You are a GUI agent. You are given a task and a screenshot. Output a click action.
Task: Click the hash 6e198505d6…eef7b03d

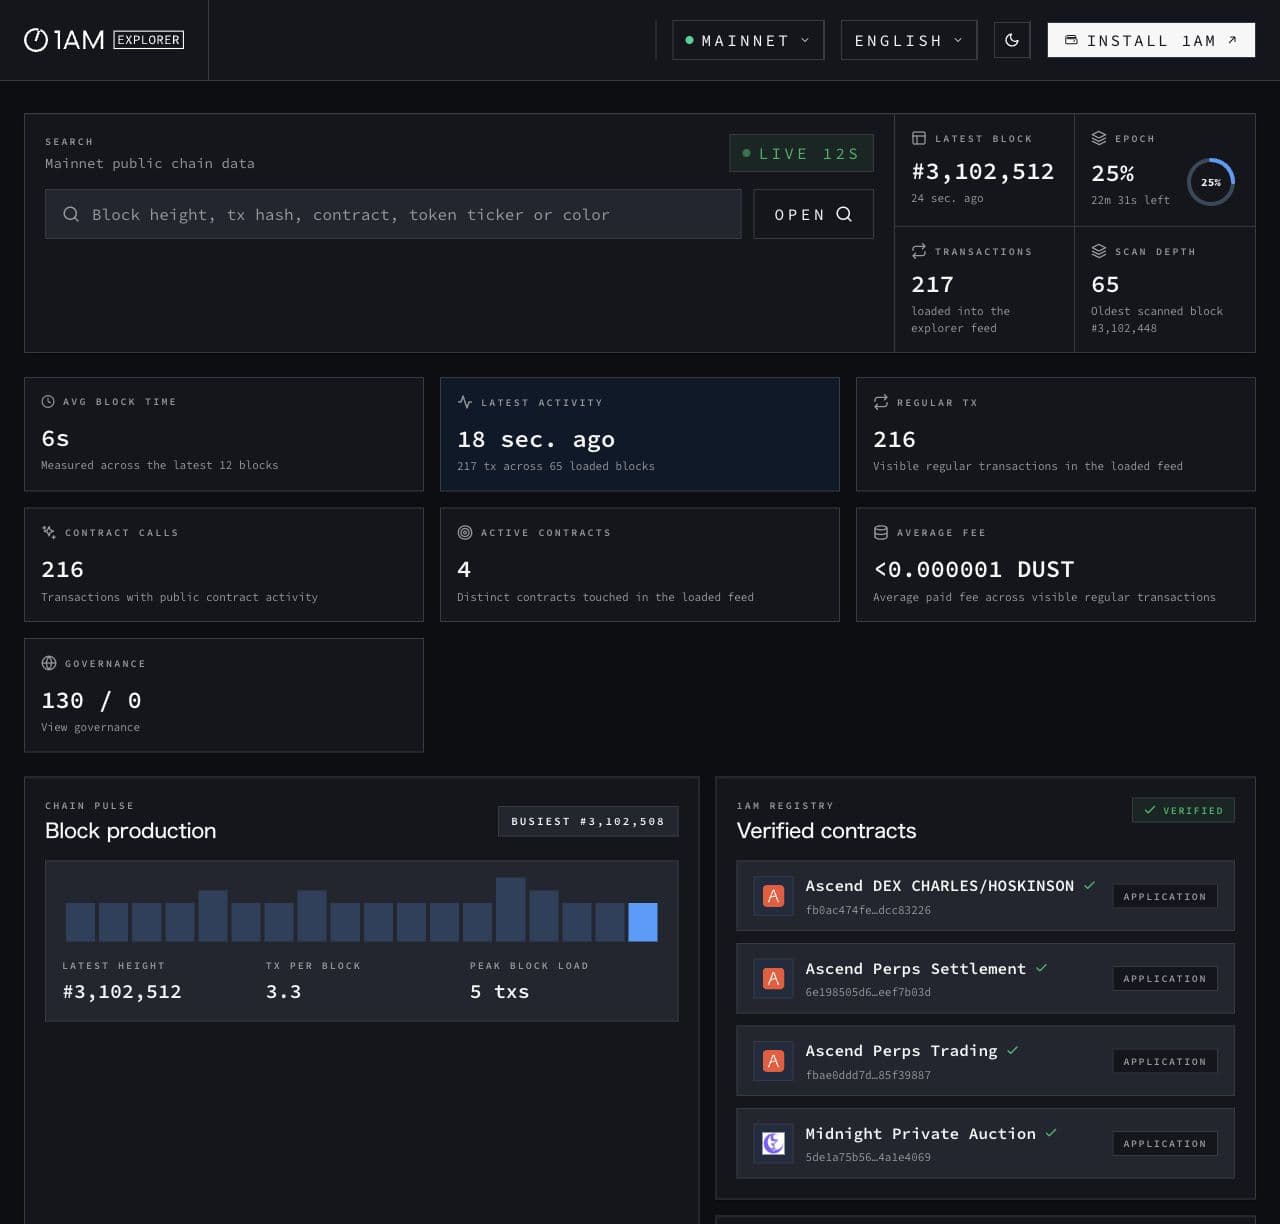[868, 992]
